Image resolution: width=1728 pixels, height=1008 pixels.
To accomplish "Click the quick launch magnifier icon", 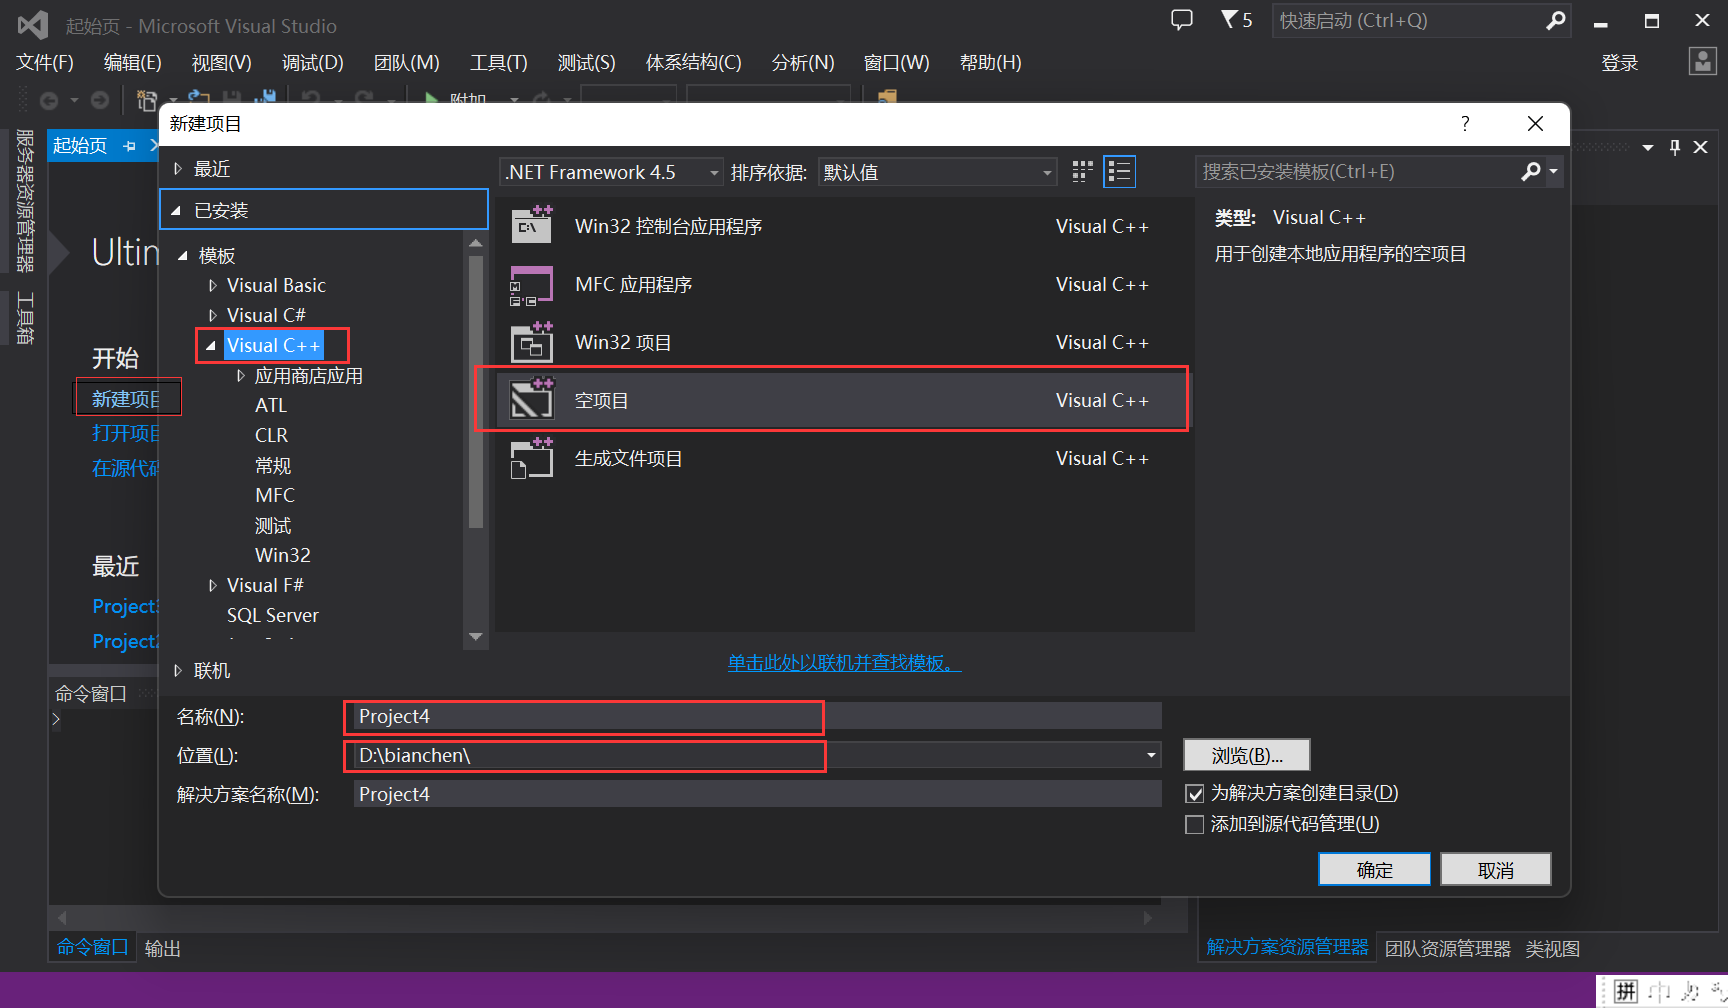I will [x=1555, y=20].
